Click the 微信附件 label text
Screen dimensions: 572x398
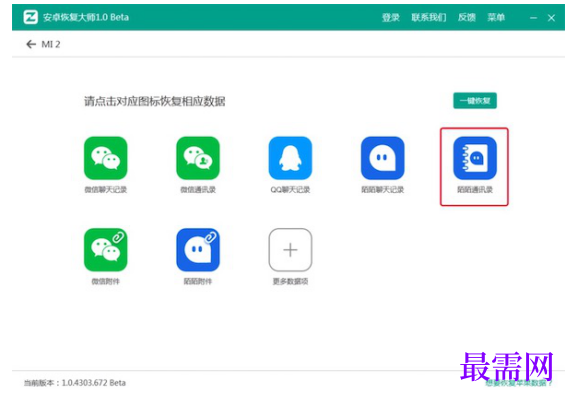pyautogui.click(x=105, y=281)
